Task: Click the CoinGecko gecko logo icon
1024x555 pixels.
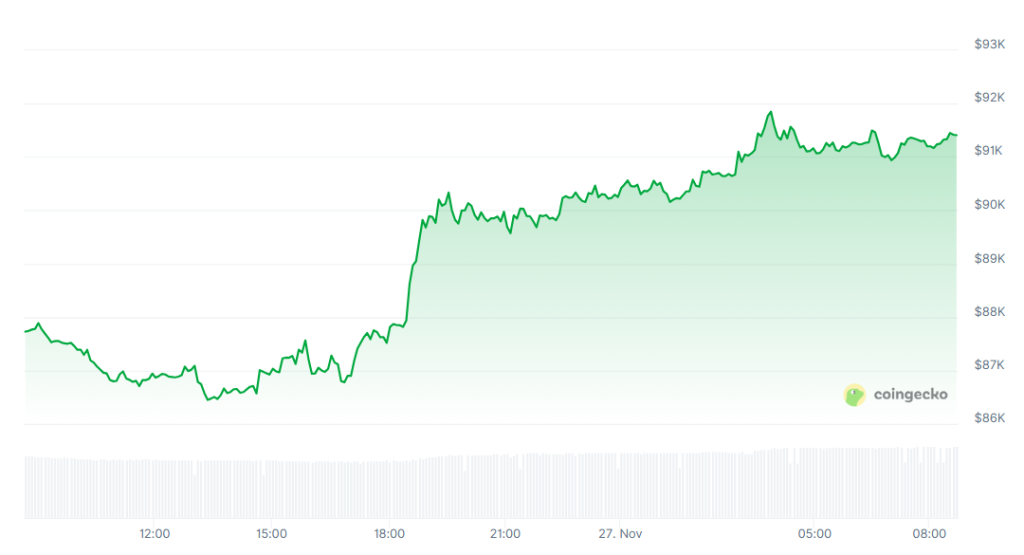Action: pos(854,395)
